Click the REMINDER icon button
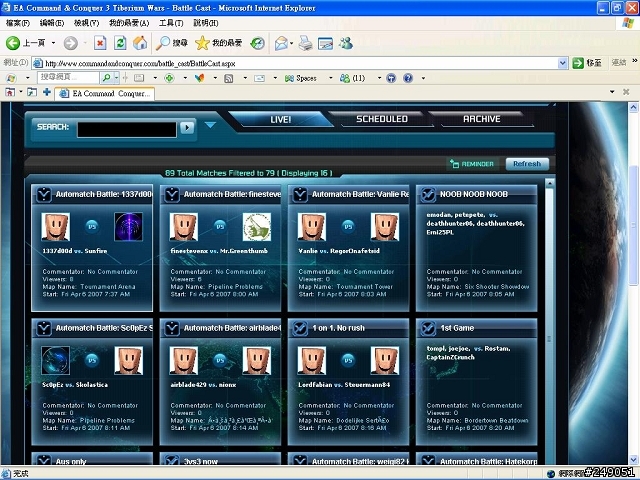The width and height of the screenshot is (640, 480). tap(471, 164)
